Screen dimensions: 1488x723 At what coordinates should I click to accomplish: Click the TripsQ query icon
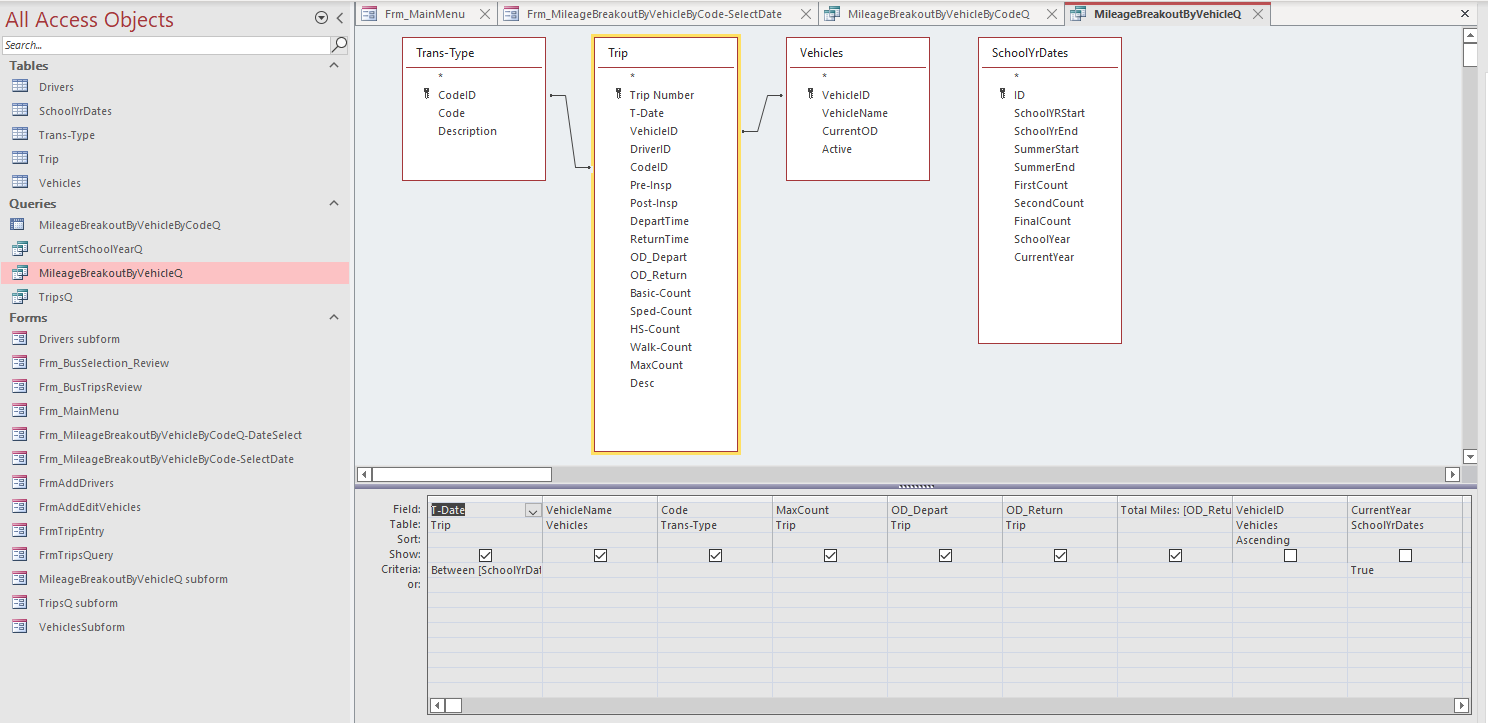20,297
